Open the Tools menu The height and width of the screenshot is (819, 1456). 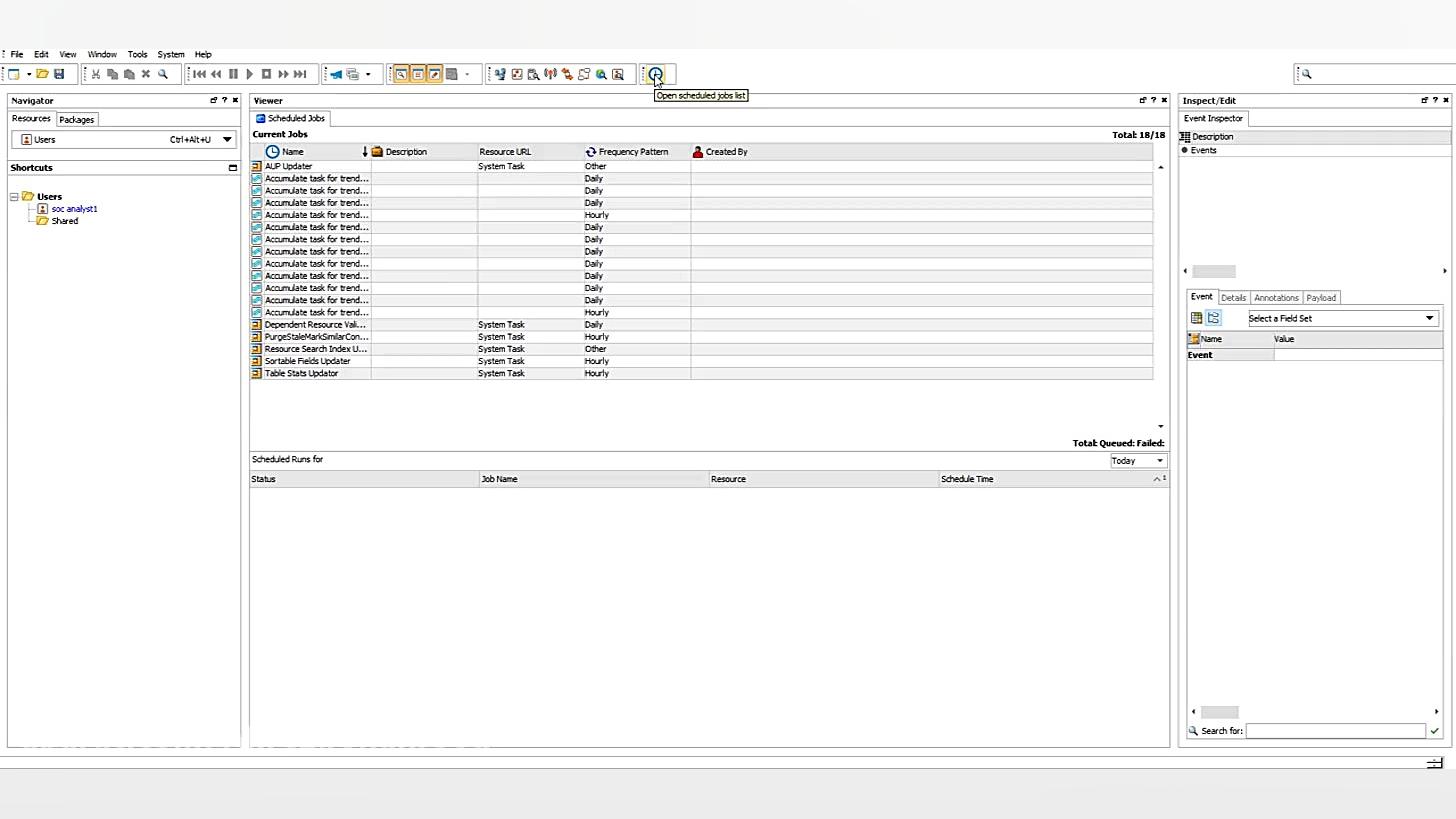[137, 54]
